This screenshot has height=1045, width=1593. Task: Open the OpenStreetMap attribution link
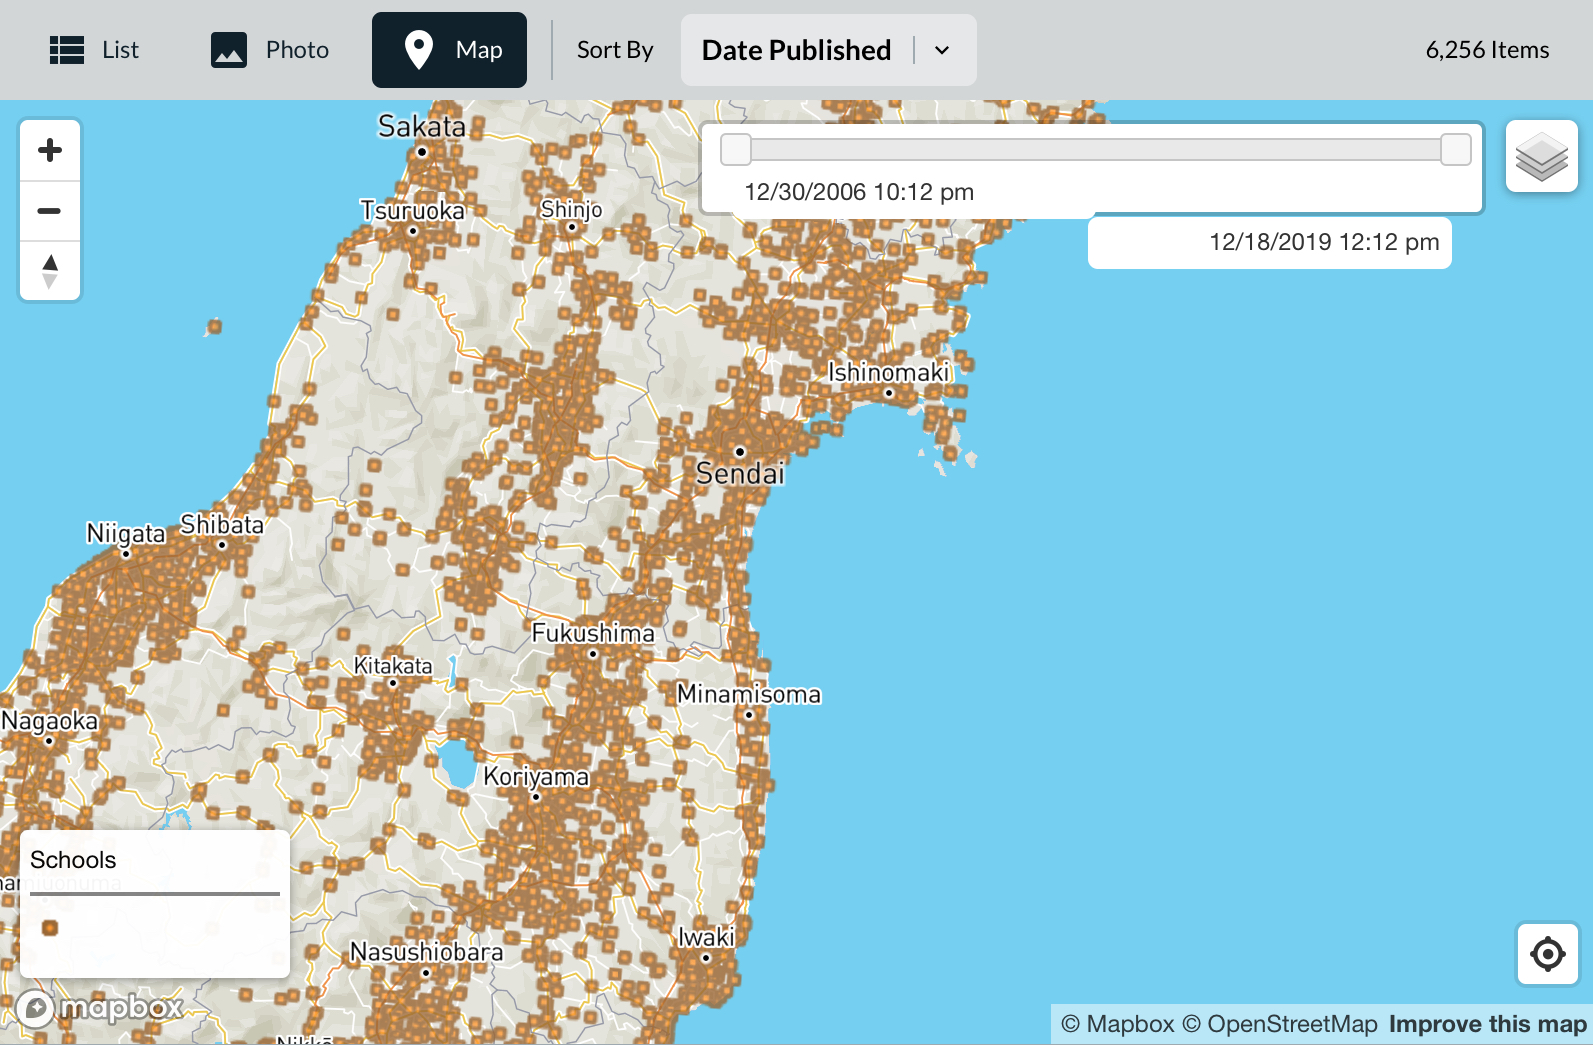(1279, 1024)
